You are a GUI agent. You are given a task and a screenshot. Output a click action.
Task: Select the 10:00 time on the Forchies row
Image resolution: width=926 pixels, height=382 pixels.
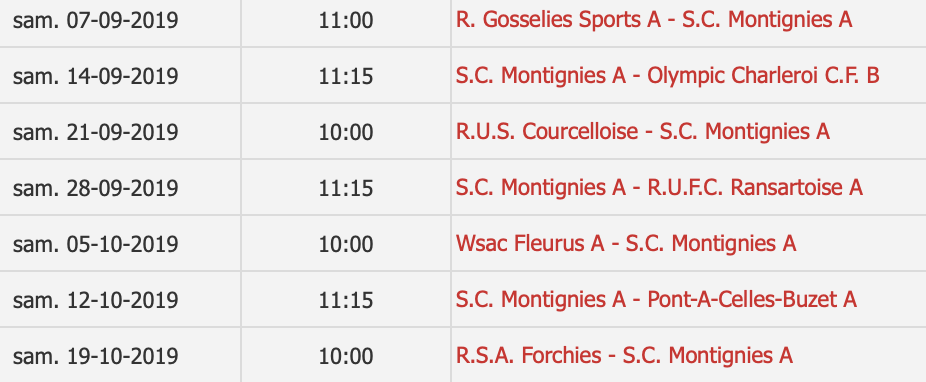[x=346, y=356]
